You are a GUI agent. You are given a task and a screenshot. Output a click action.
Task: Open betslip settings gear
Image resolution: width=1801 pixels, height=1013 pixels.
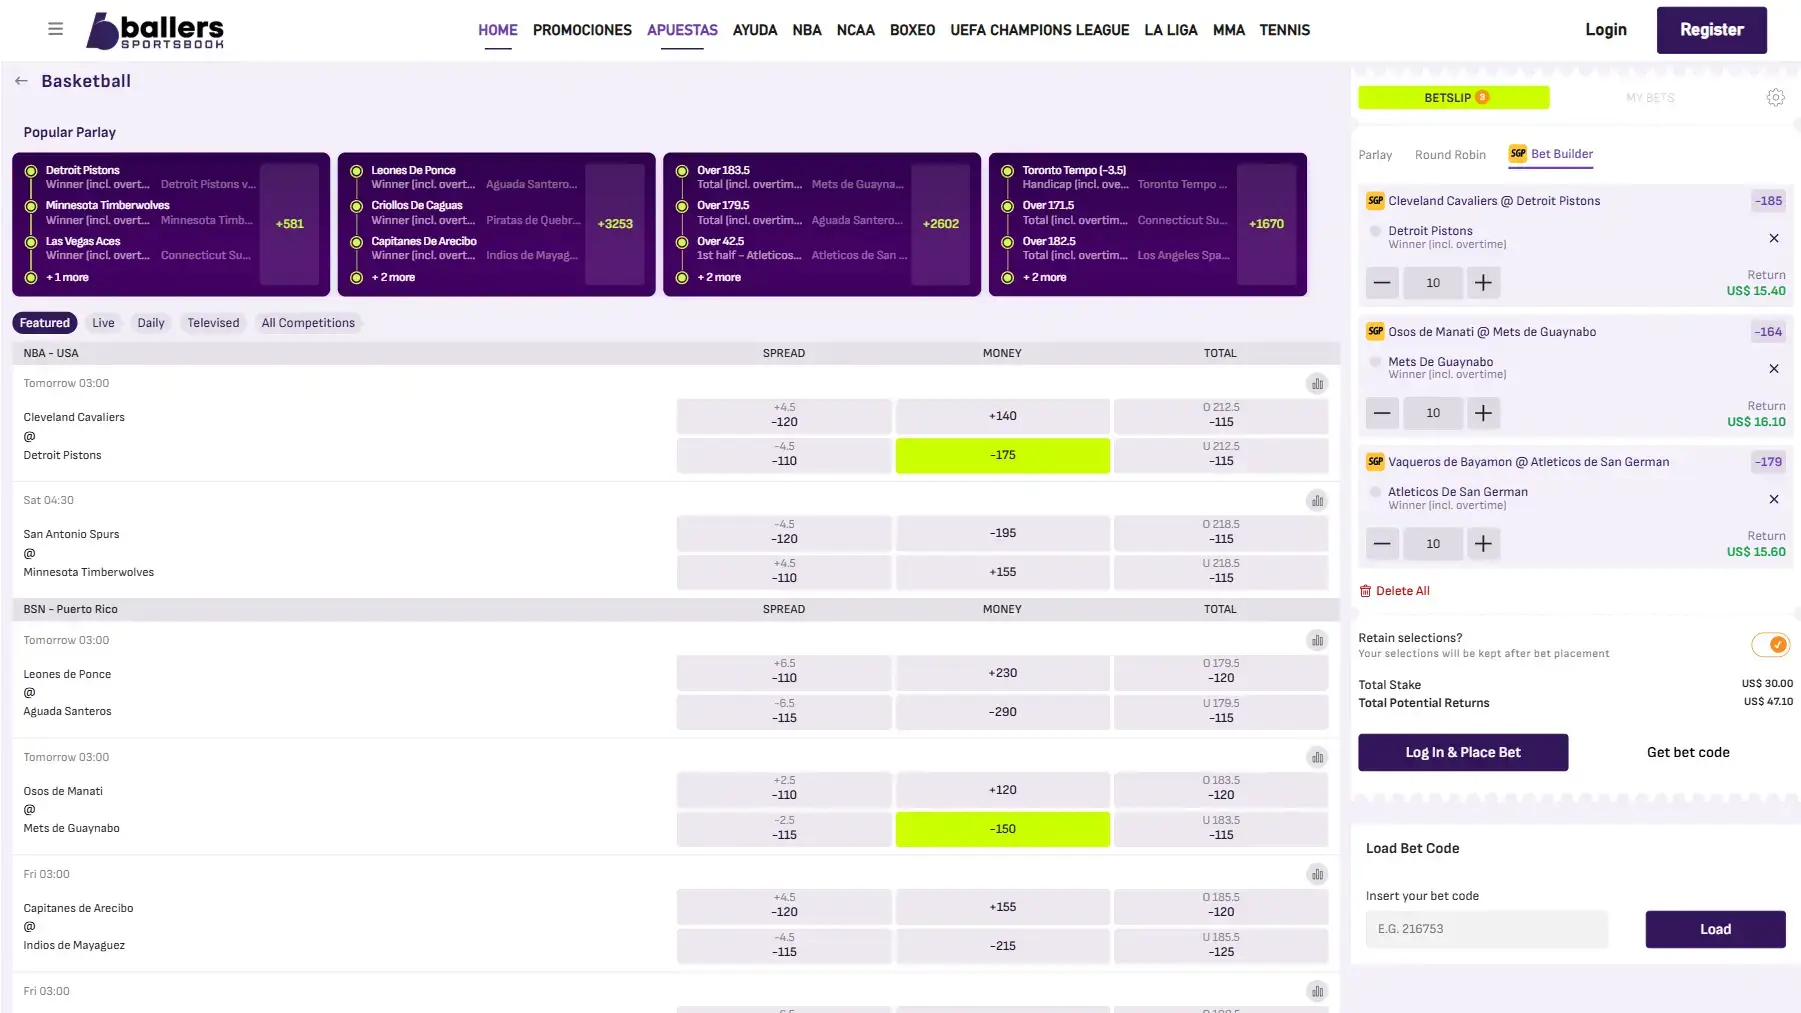[1775, 97]
